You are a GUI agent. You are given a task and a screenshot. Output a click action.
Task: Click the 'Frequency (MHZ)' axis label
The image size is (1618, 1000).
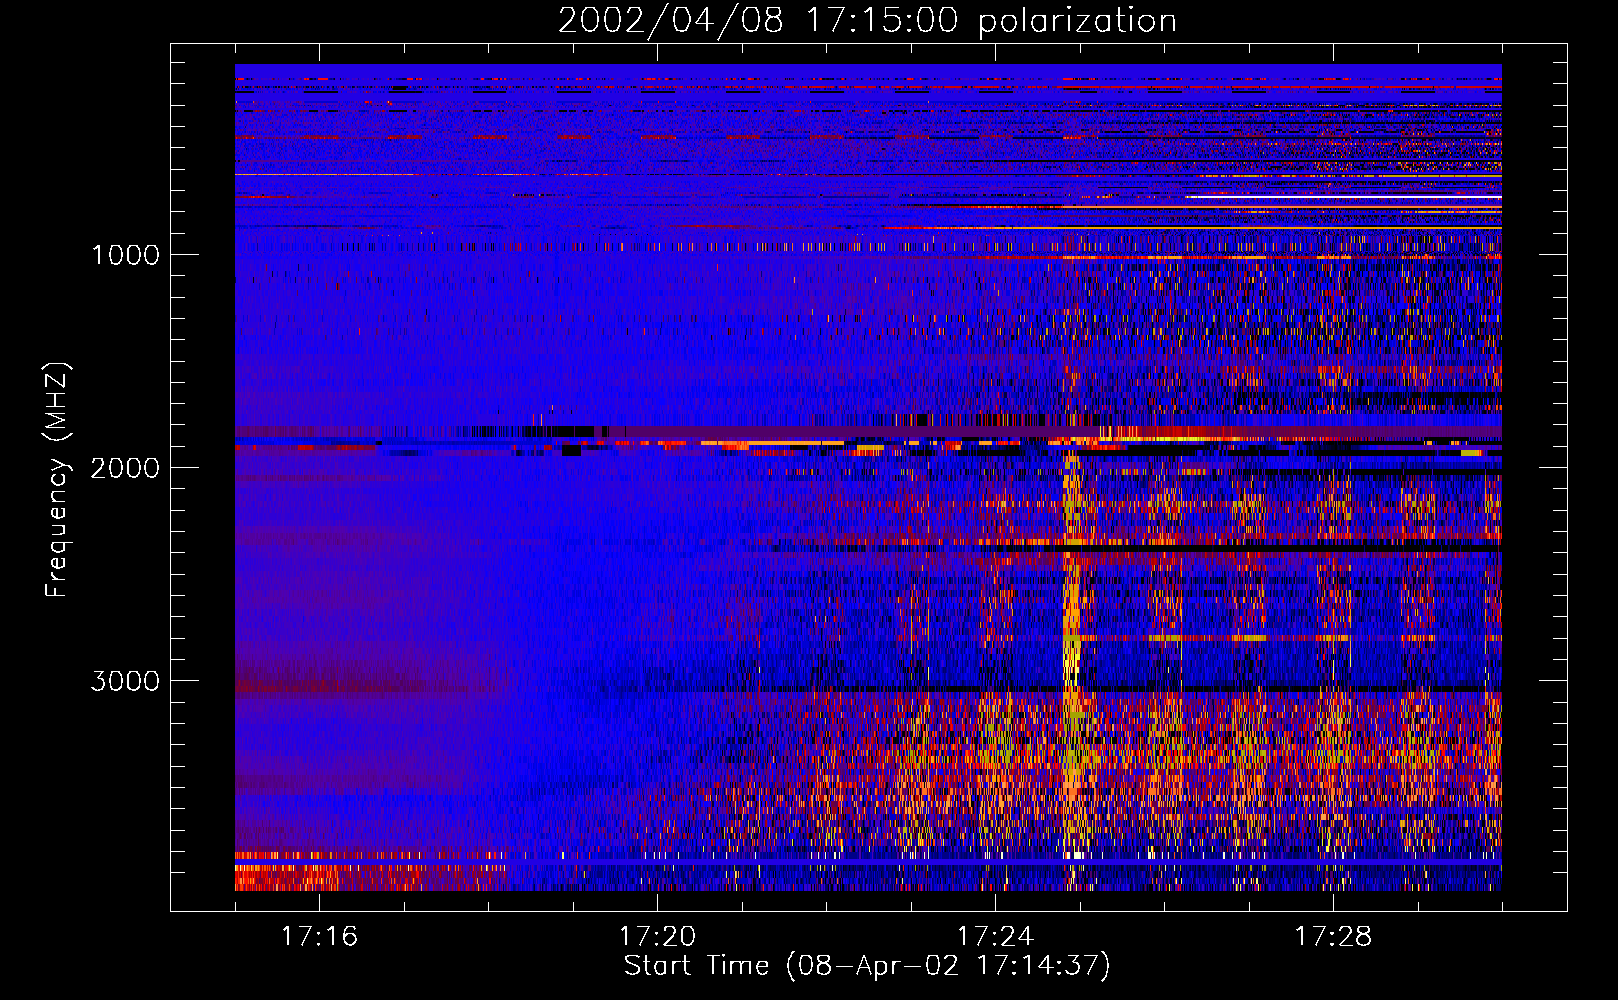tap(57, 479)
